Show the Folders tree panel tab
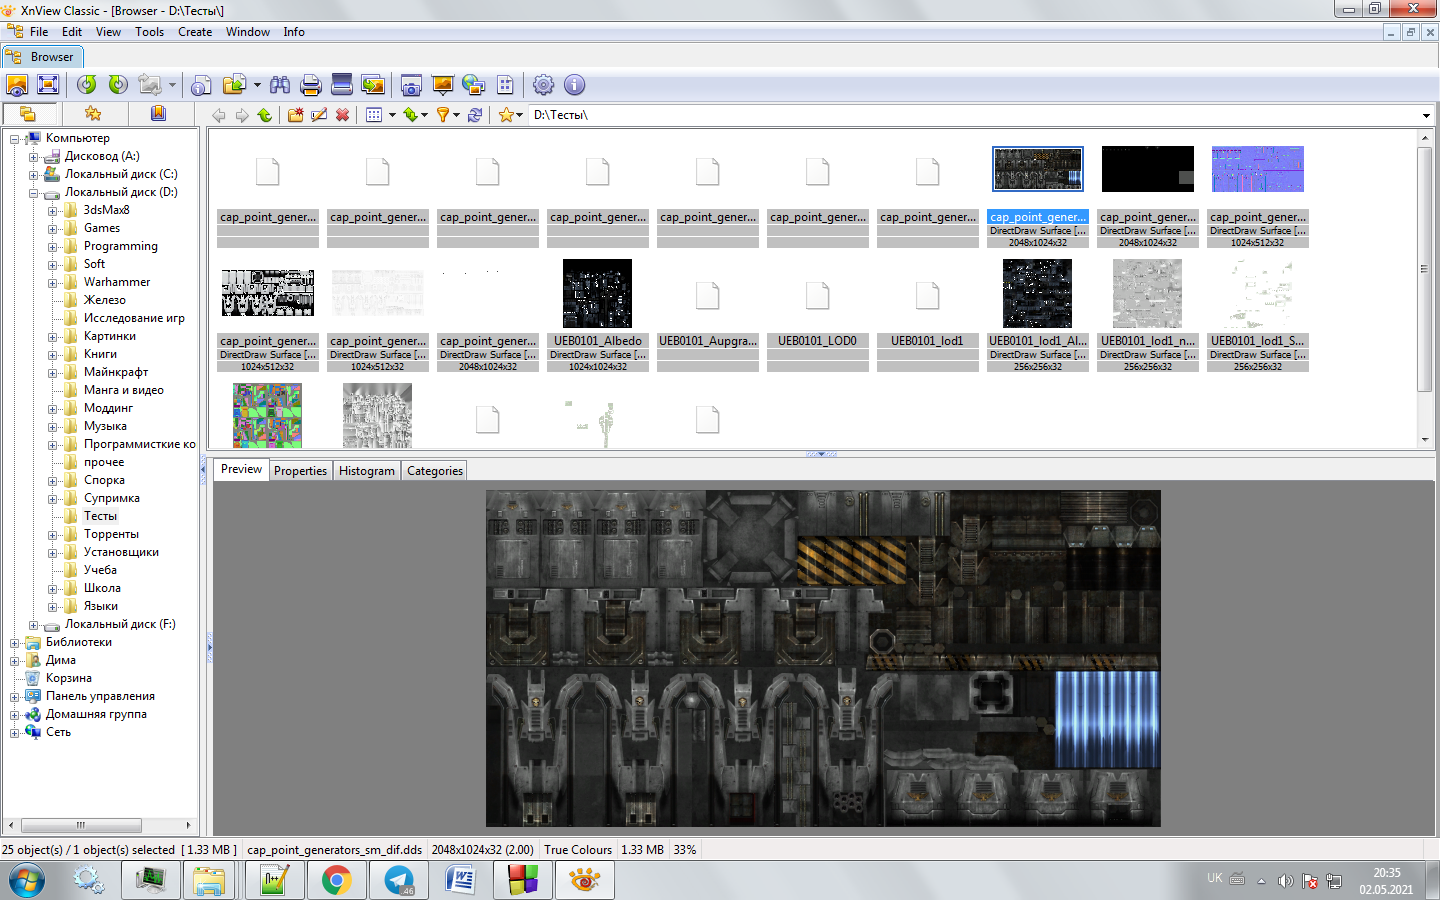Screen dimensions: 1440x900 coord(28,114)
